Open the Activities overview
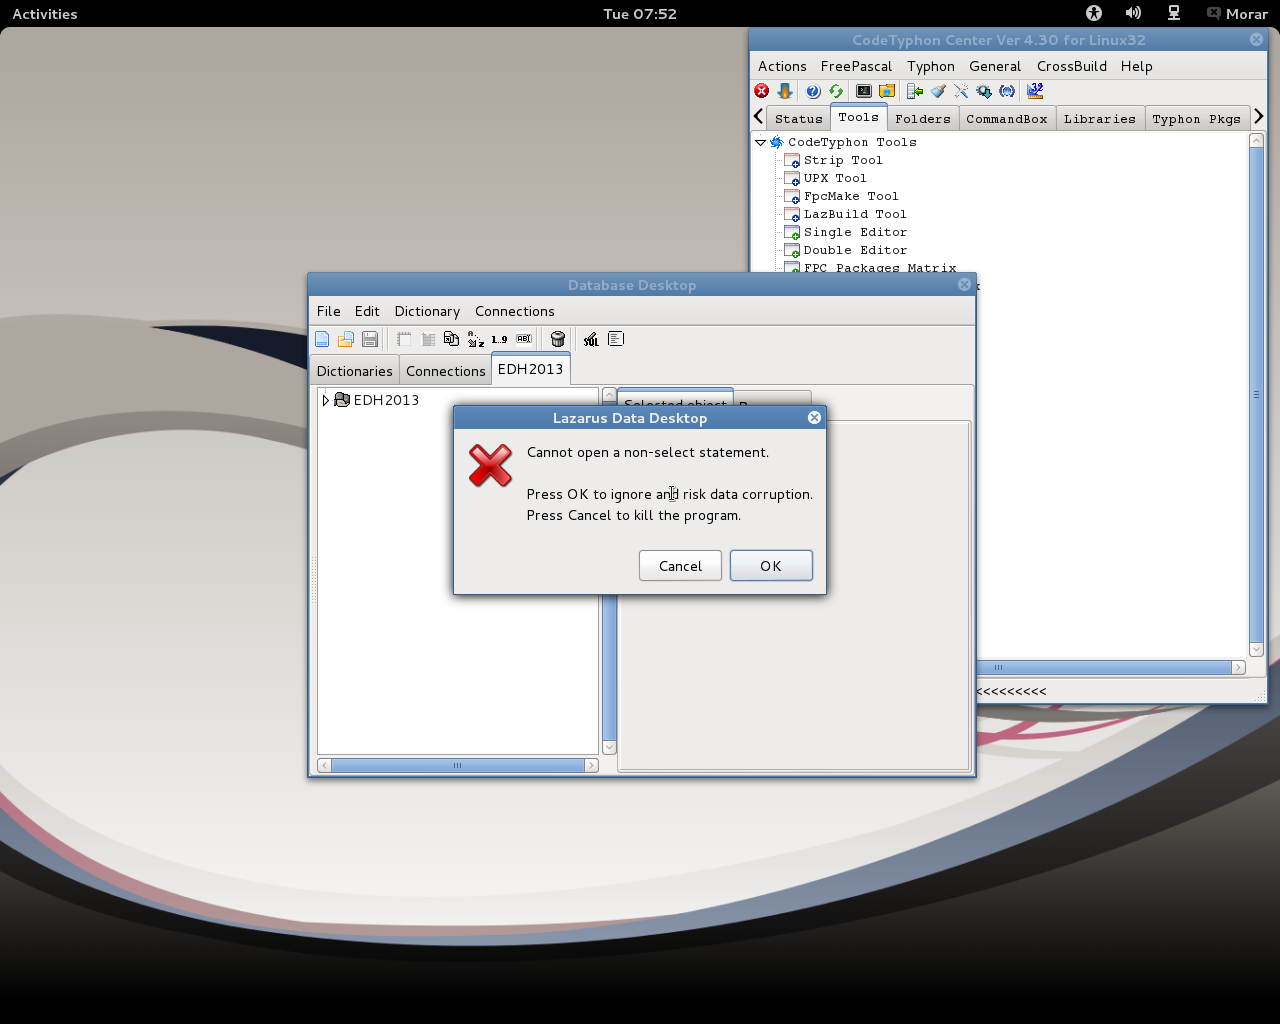This screenshot has width=1280, height=1024. tap(45, 14)
